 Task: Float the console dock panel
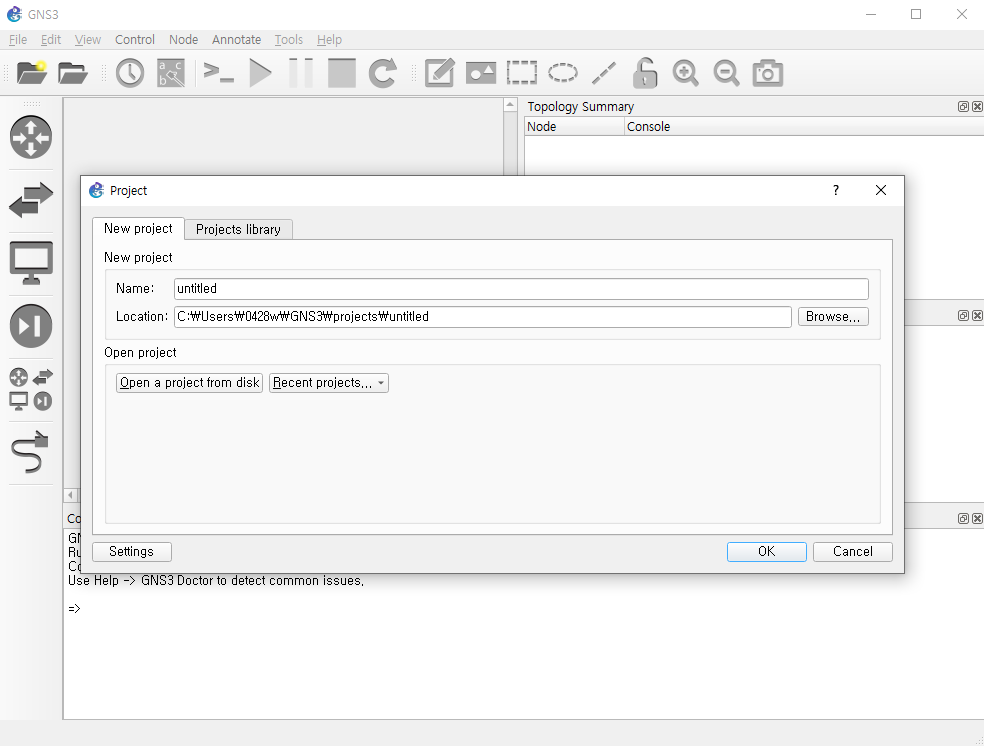click(963, 518)
